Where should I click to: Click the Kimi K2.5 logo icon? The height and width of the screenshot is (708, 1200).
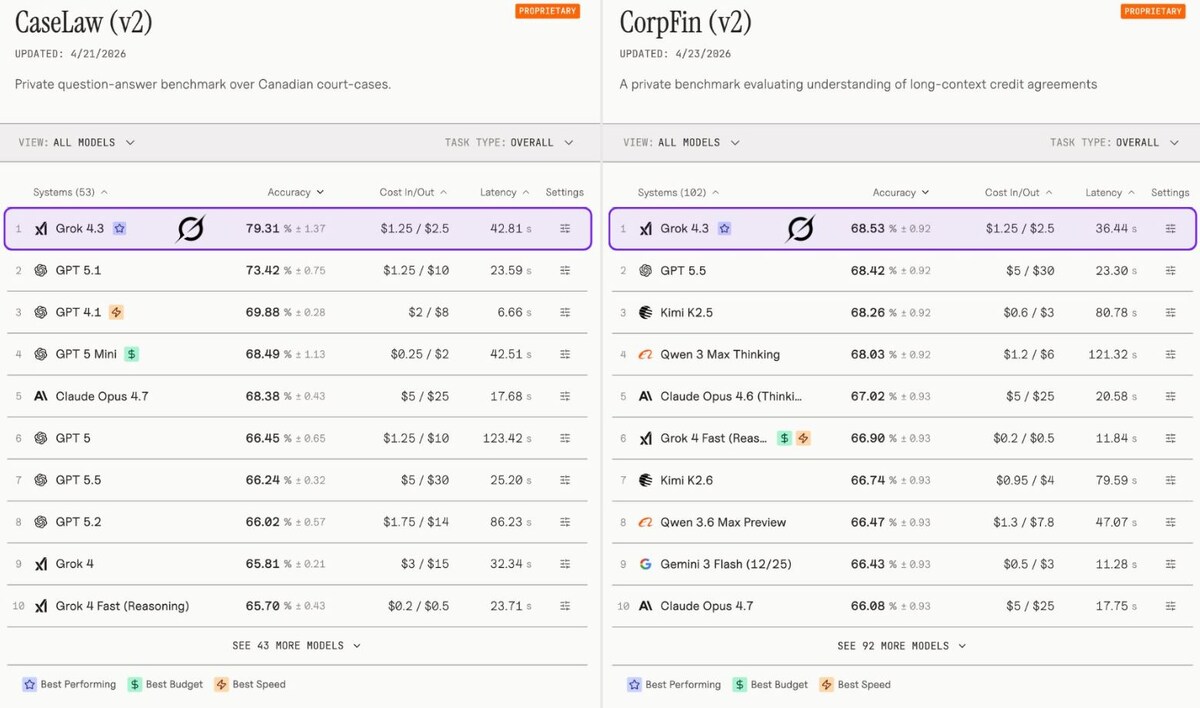coord(646,313)
